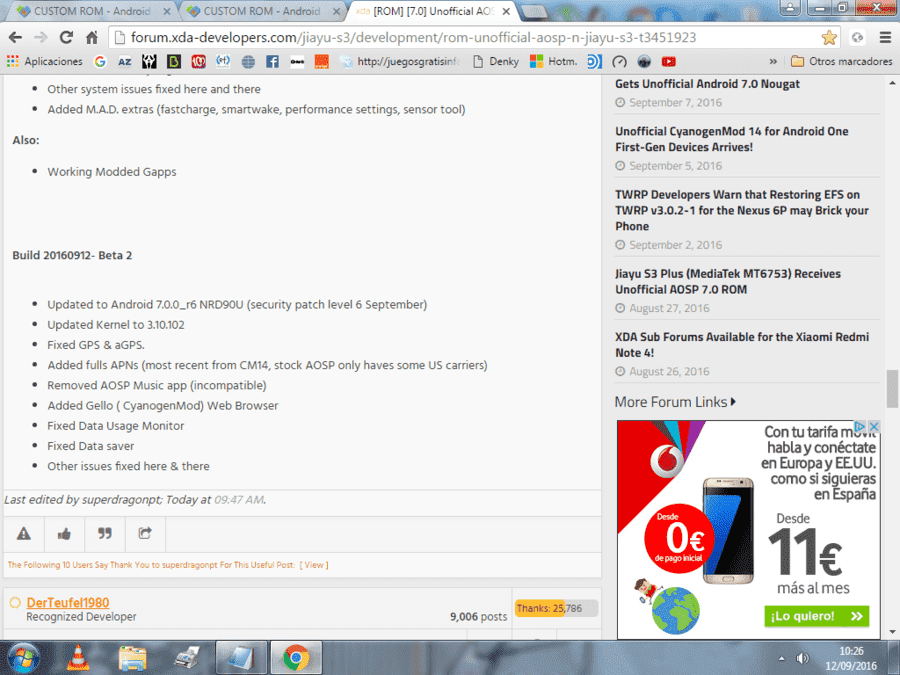Expand More Forum Links
Screen dimensions: 900x675
675,402
